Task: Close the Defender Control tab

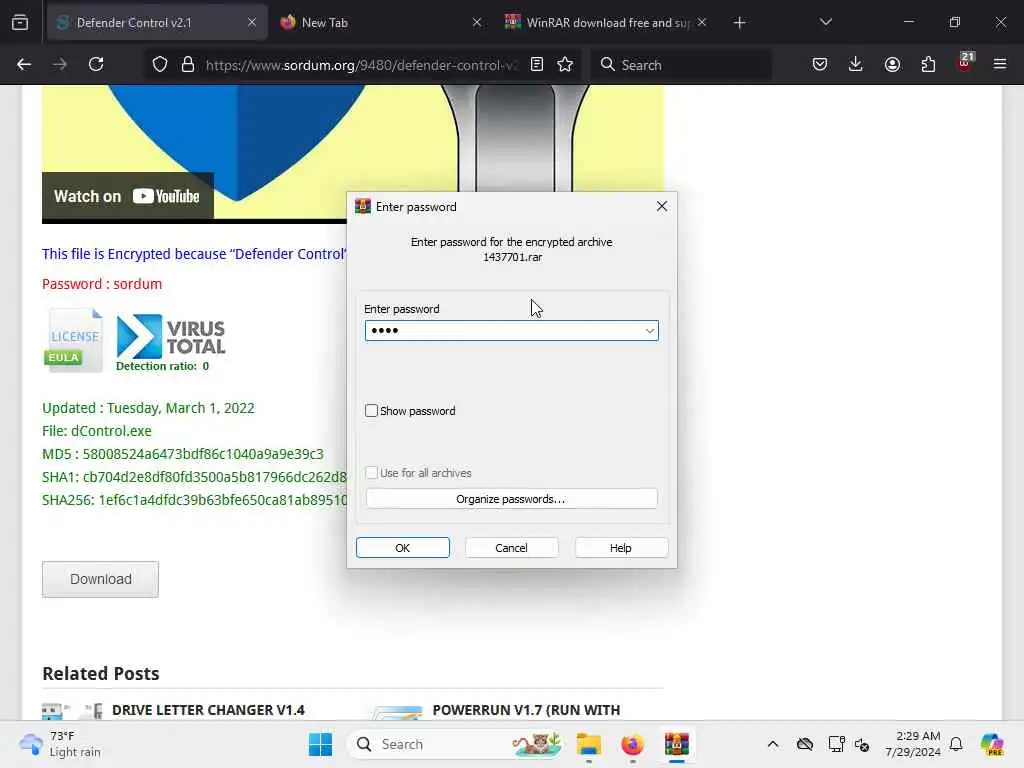Action: (x=252, y=22)
